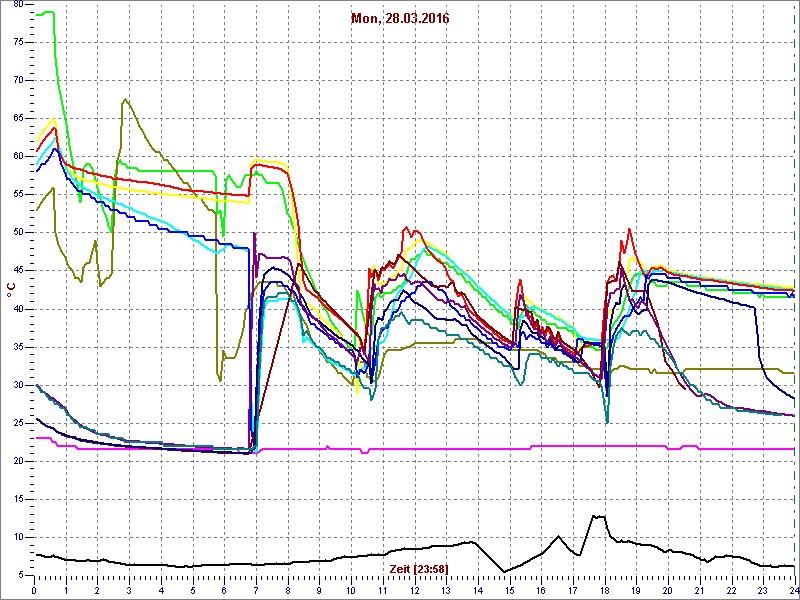Click hour 4 on the time axis
Screen dimensions: 800x600
click(x=161, y=590)
